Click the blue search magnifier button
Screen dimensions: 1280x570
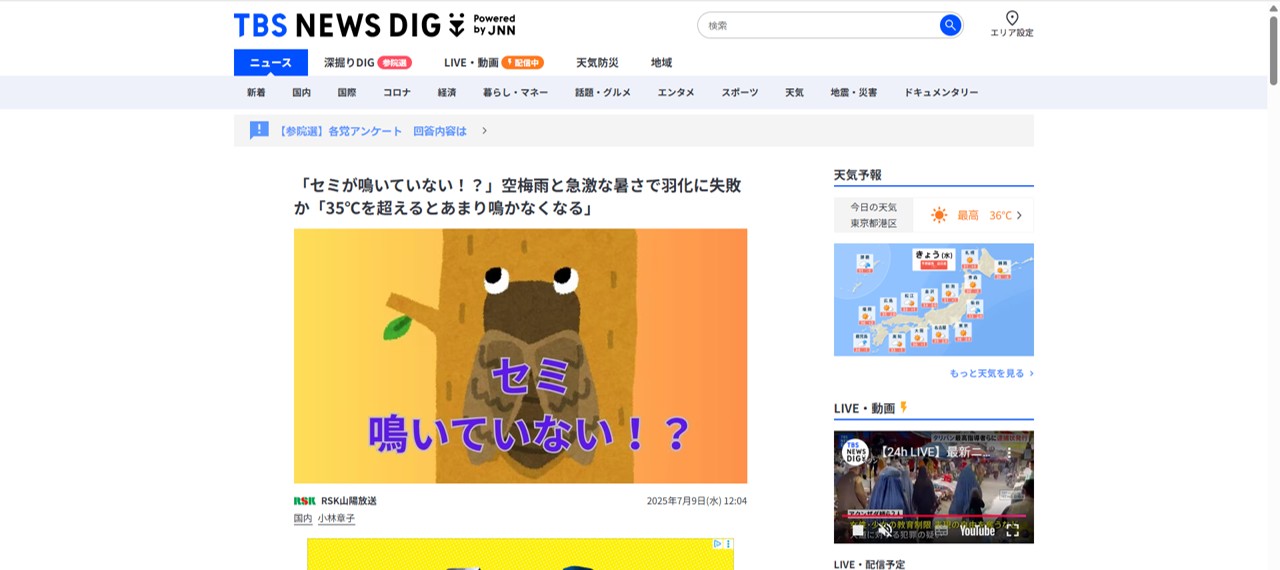coord(950,25)
